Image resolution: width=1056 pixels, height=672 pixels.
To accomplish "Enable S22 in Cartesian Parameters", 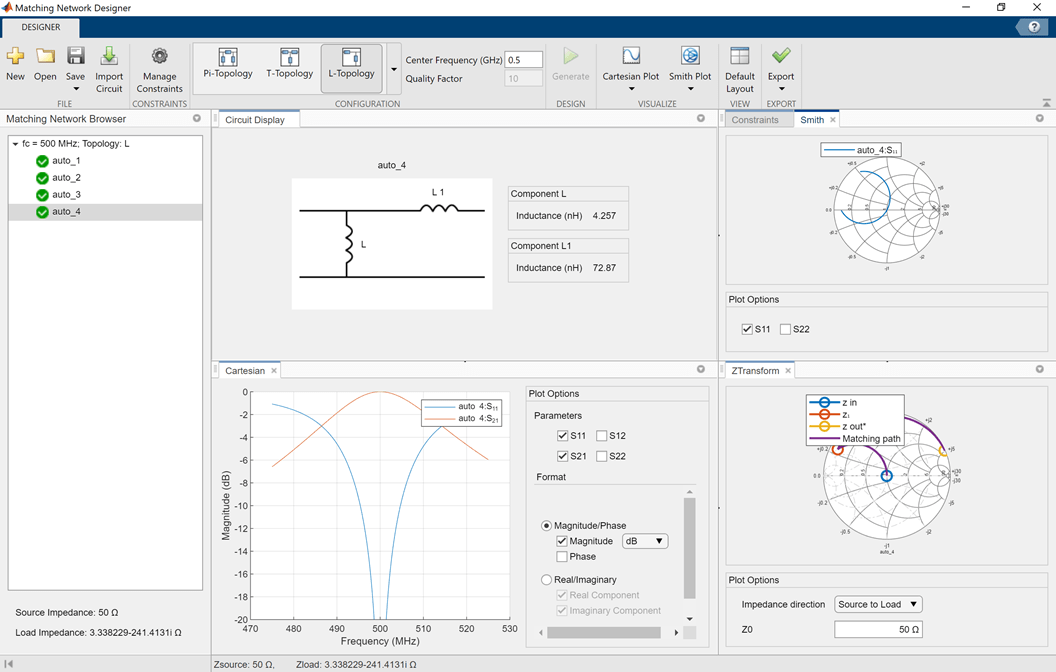I will (601, 456).
